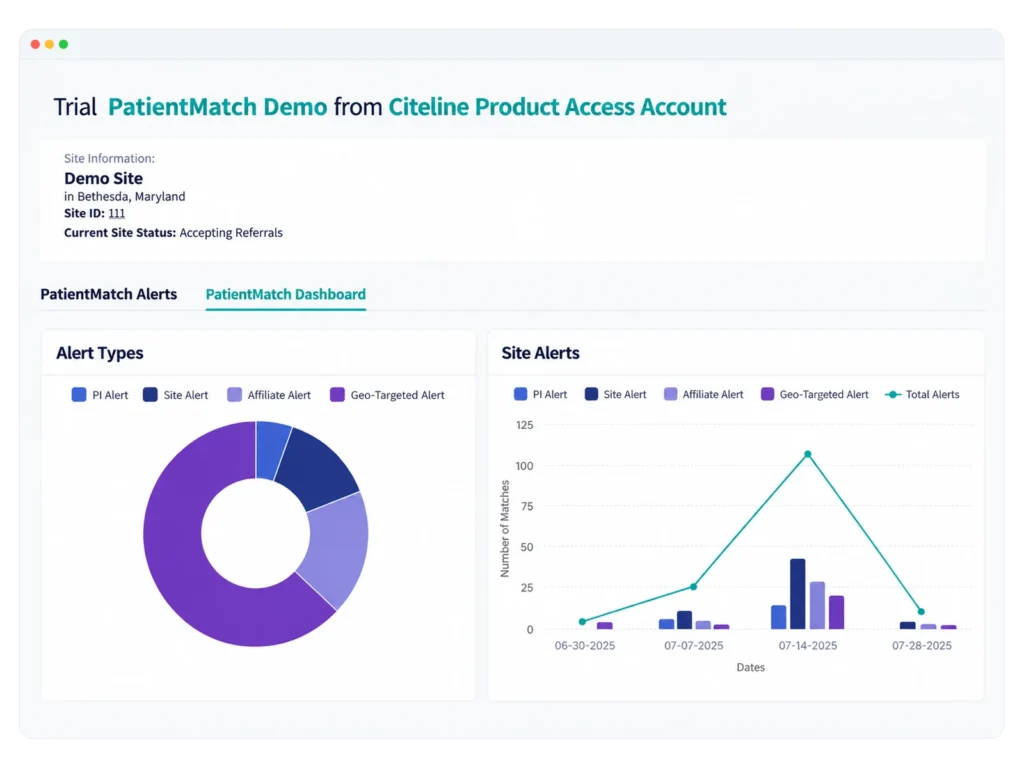This screenshot has height=768, width=1024.
Task: Select Total Alerts point for 07-28-2025
Action: [921, 612]
